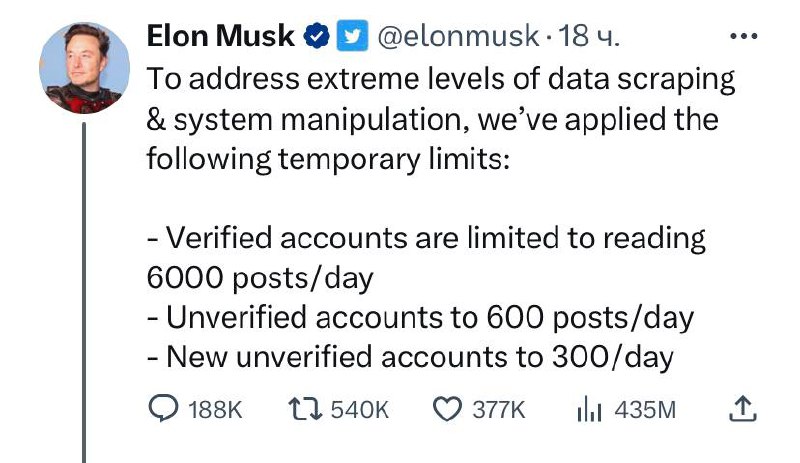Open the view analytics bar-chart icon
Viewport: 800px width, 463px height.
pyautogui.click(x=589, y=409)
